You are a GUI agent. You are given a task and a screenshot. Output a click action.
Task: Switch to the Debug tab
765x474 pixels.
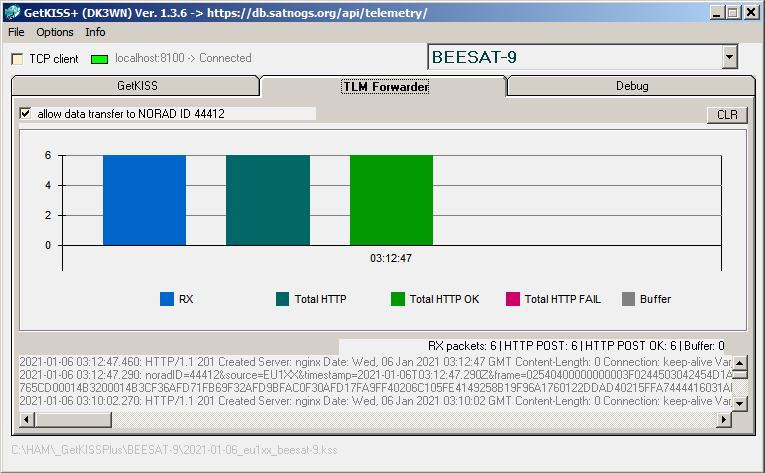(632, 86)
